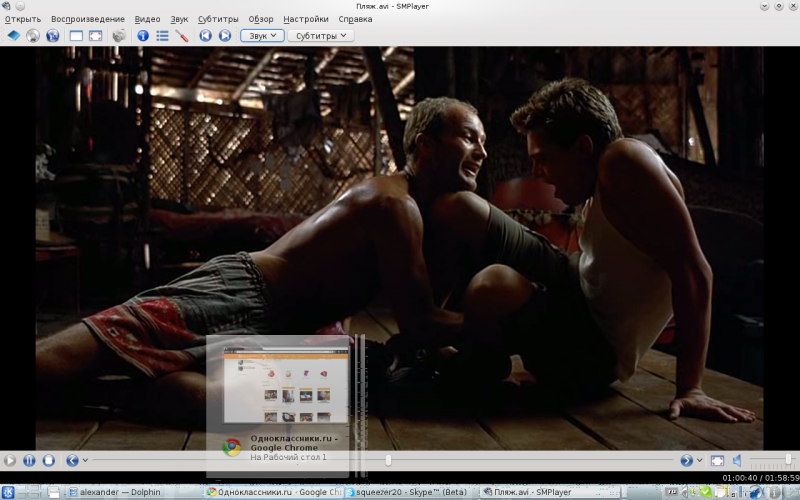Open the Обзор menu

tap(261, 19)
